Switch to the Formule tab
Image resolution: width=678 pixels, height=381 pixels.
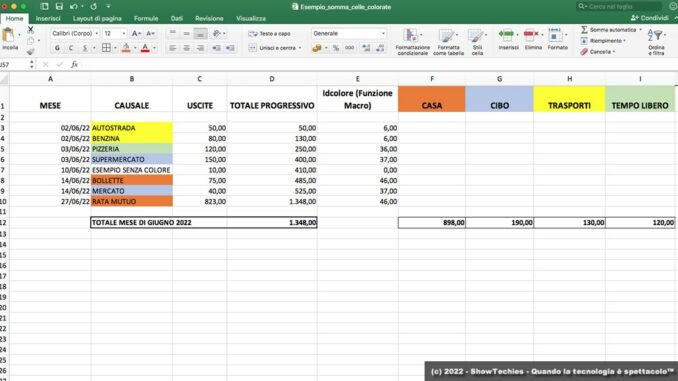point(146,19)
